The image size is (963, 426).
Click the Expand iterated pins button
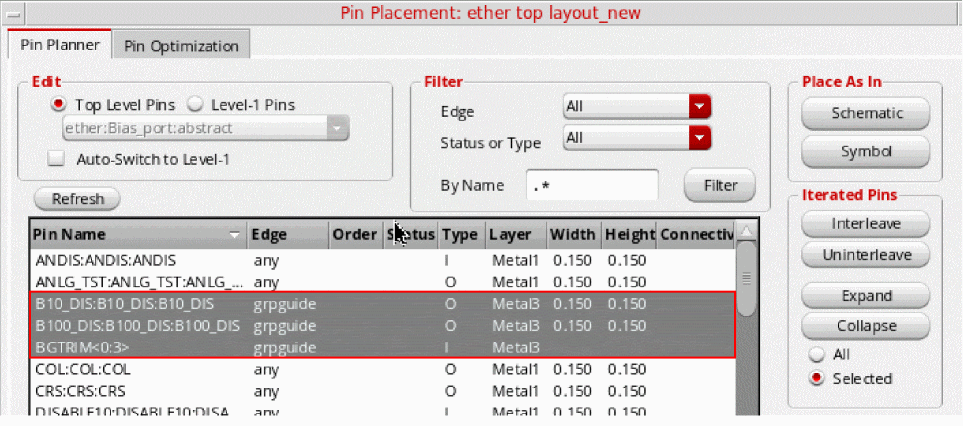pos(866,296)
